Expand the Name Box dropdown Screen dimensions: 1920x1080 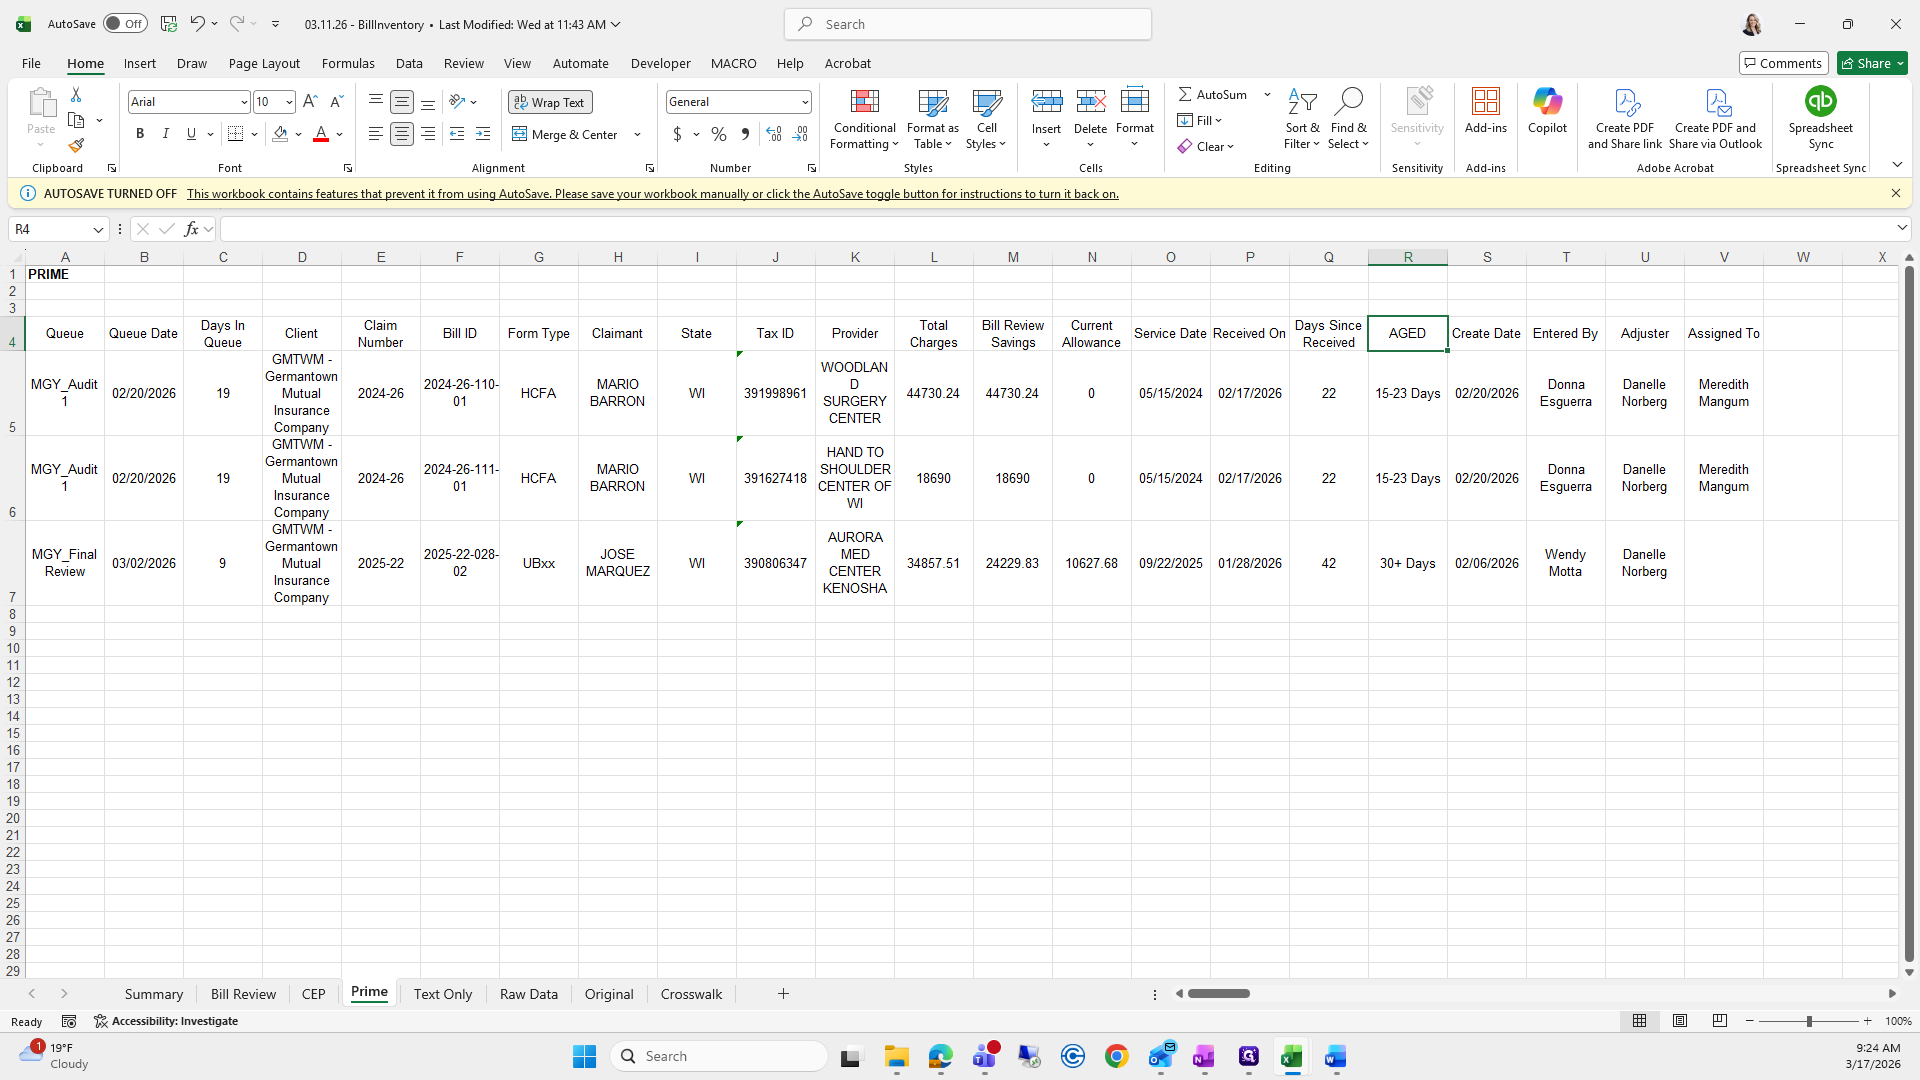pyautogui.click(x=98, y=229)
